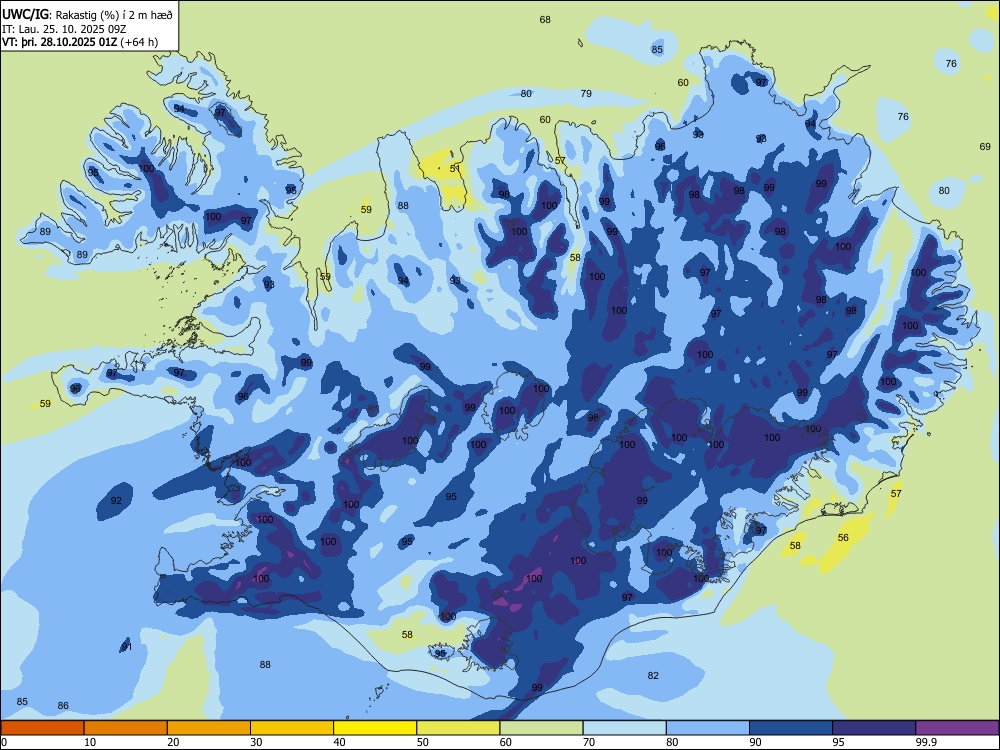Screen dimensions: 1000x750
Task: Click the legend tick label 90
Action: click(755, 742)
